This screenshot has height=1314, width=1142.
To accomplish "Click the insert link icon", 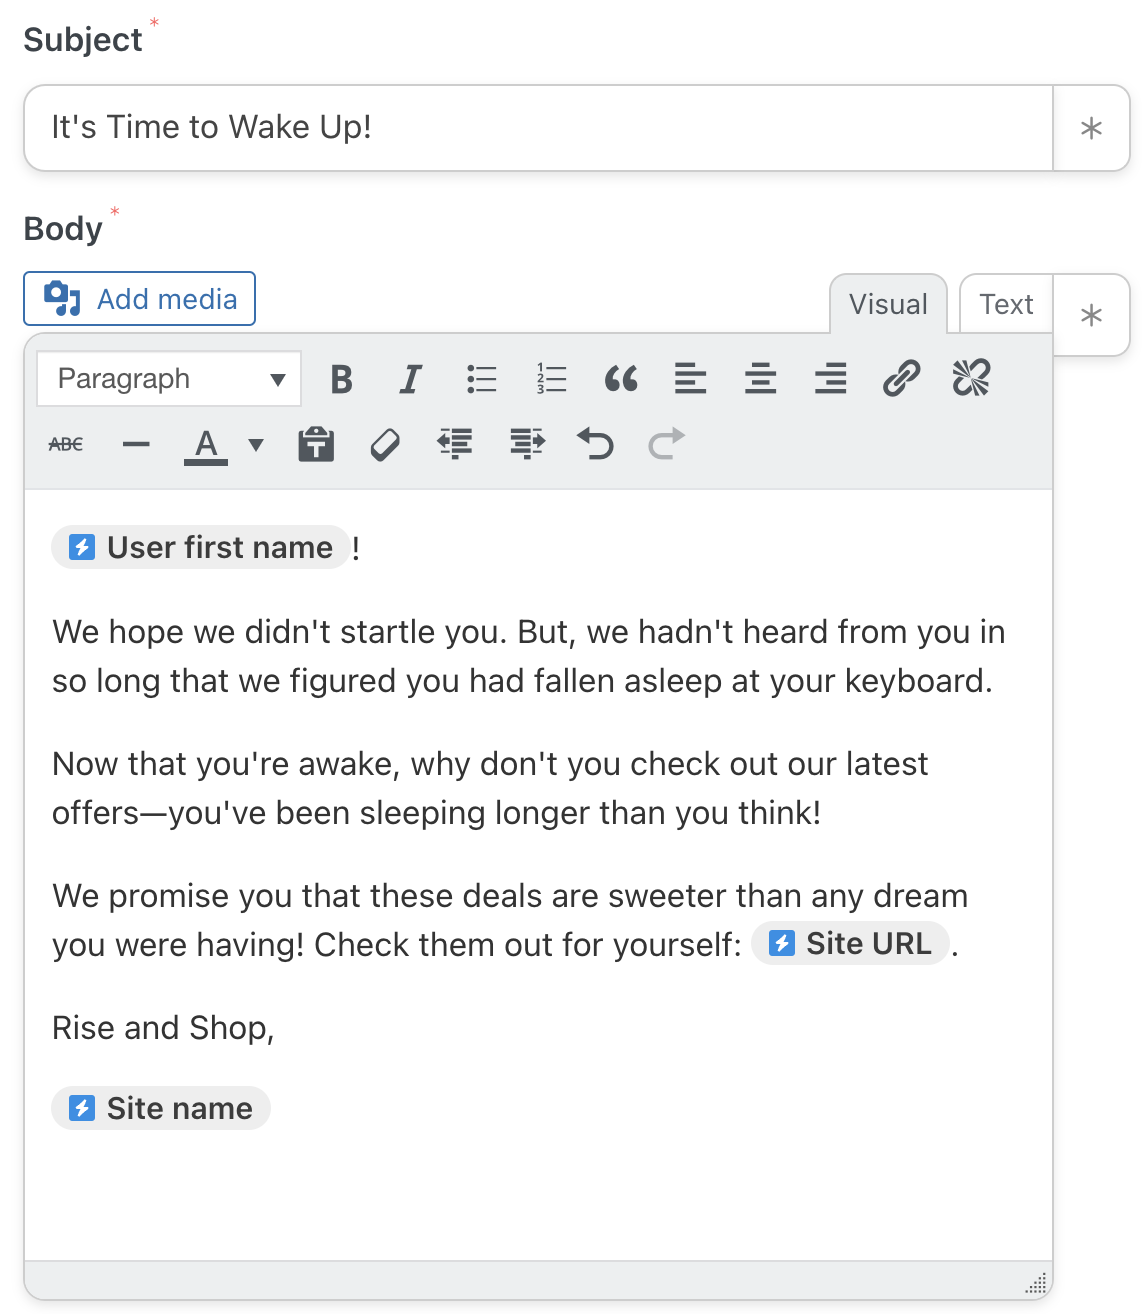I will tap(901, 379).
